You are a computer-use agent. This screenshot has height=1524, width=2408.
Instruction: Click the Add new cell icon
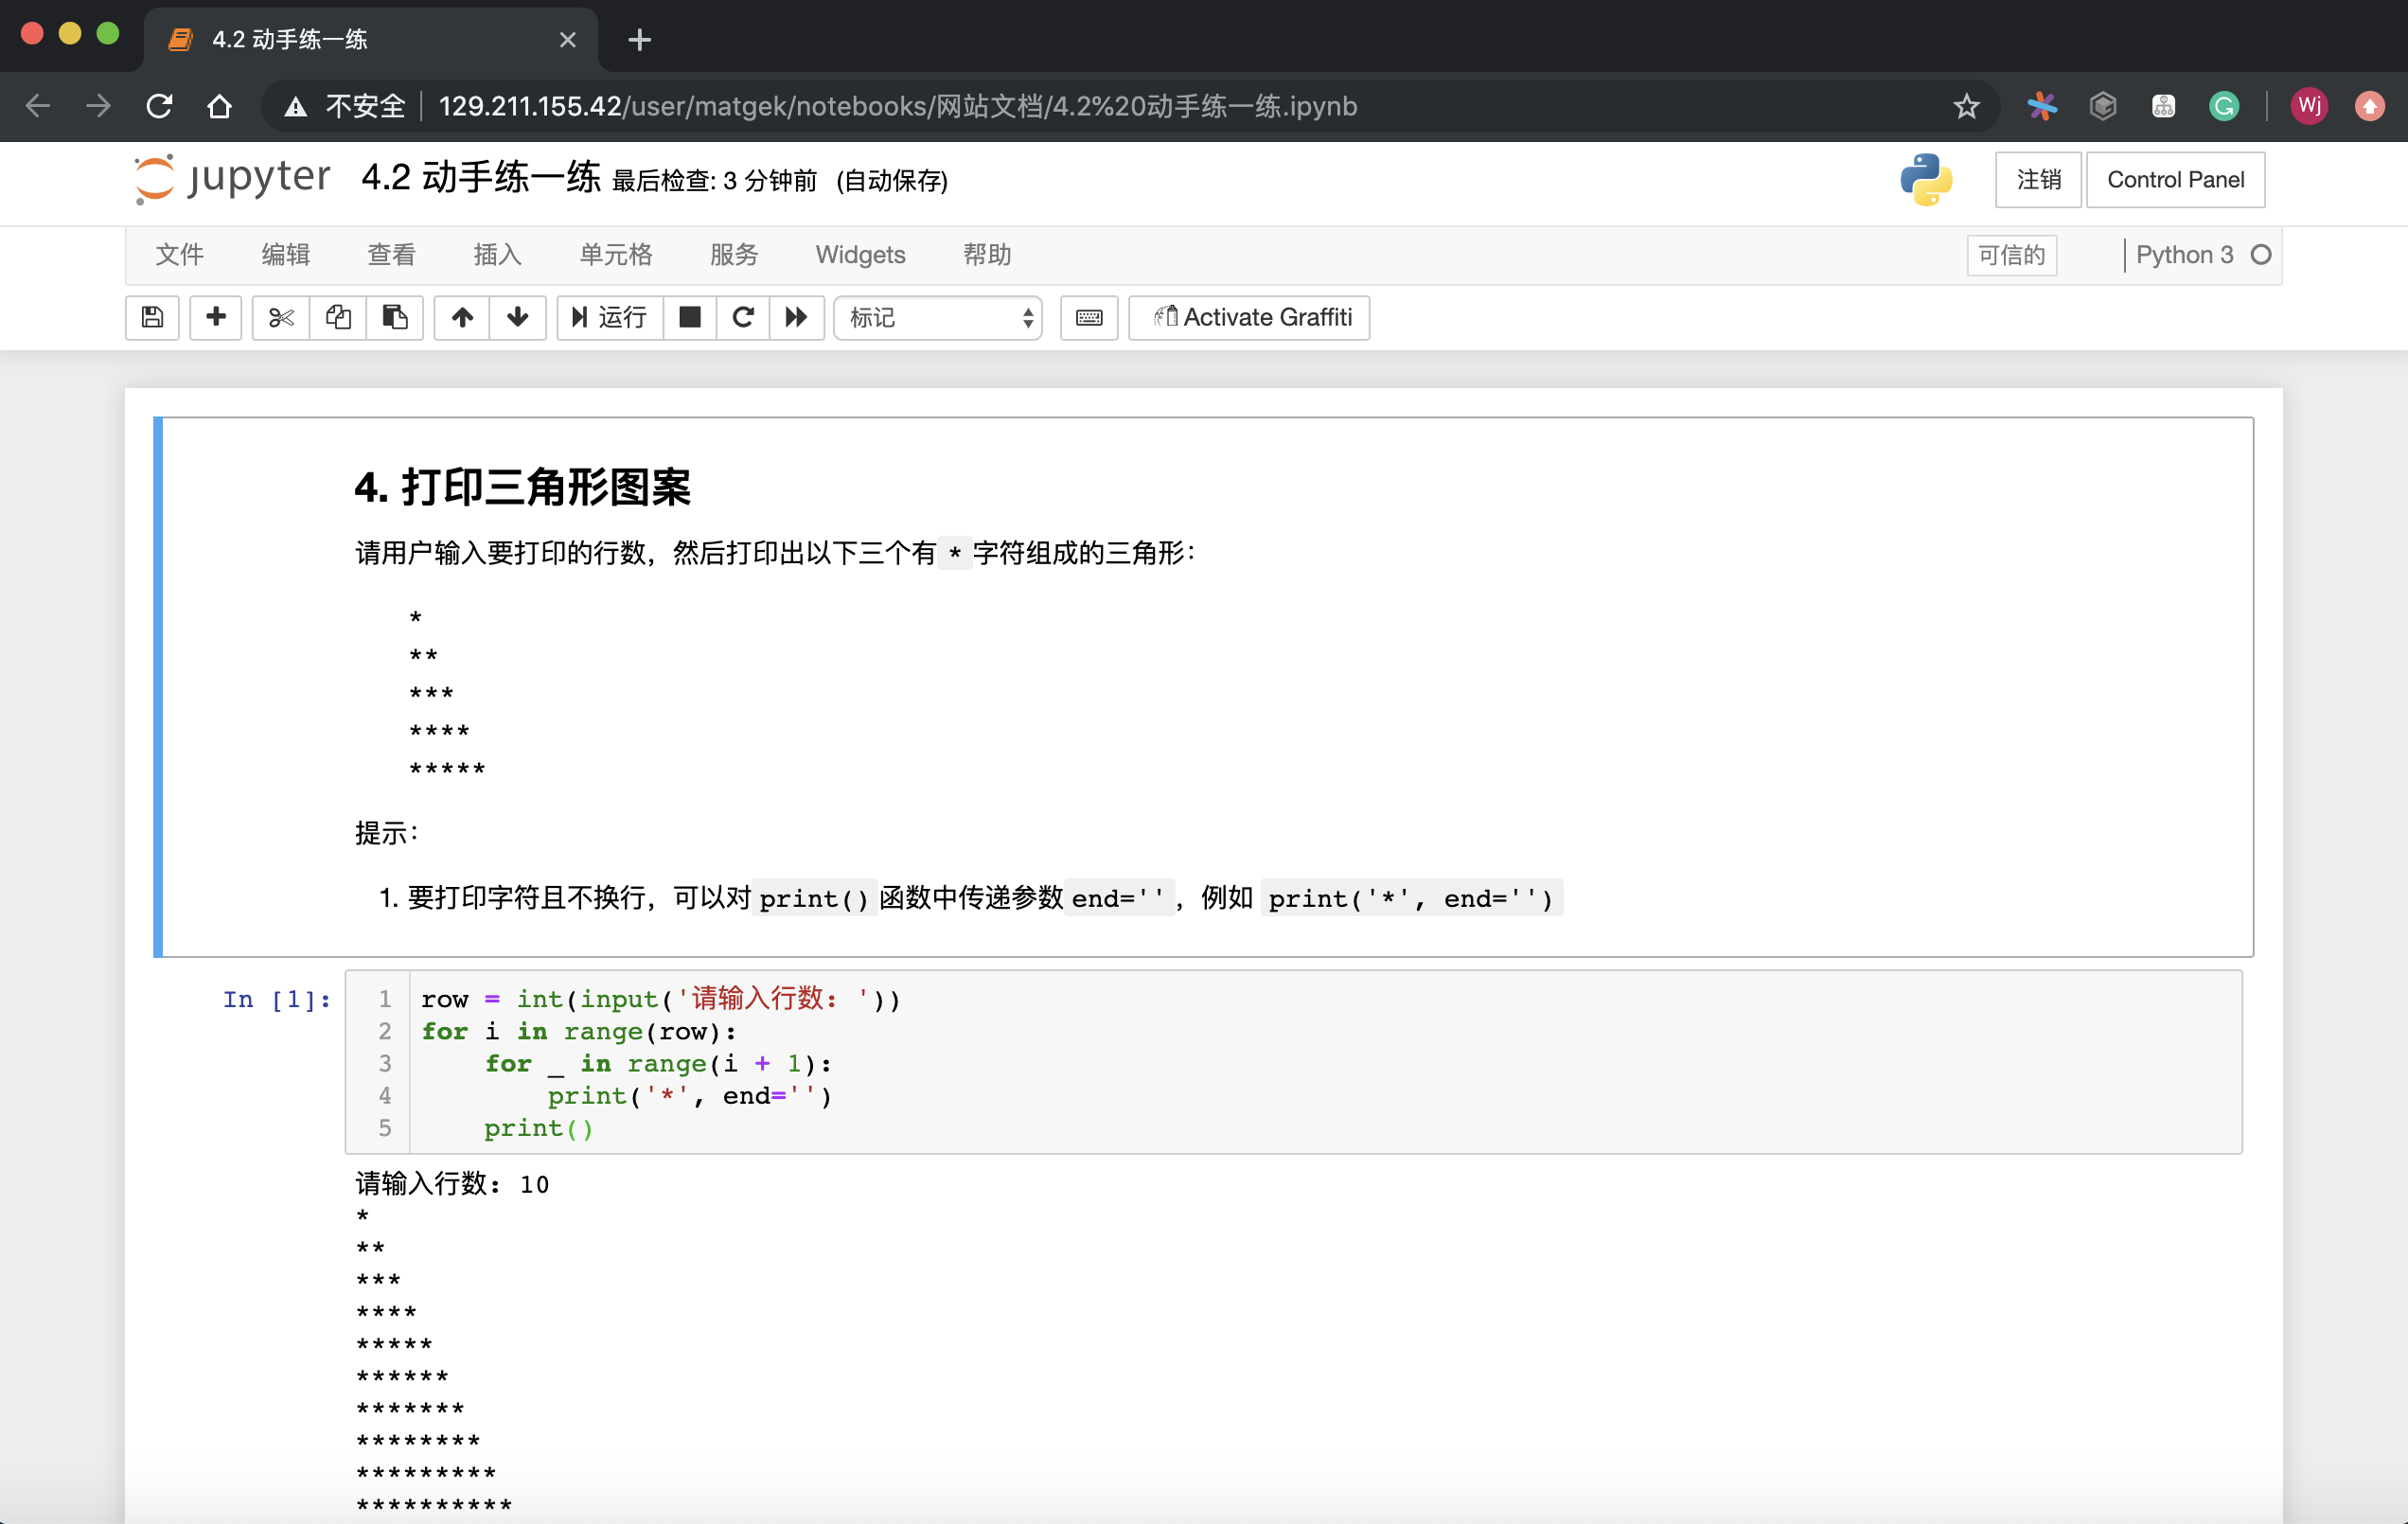click(216, 318)
